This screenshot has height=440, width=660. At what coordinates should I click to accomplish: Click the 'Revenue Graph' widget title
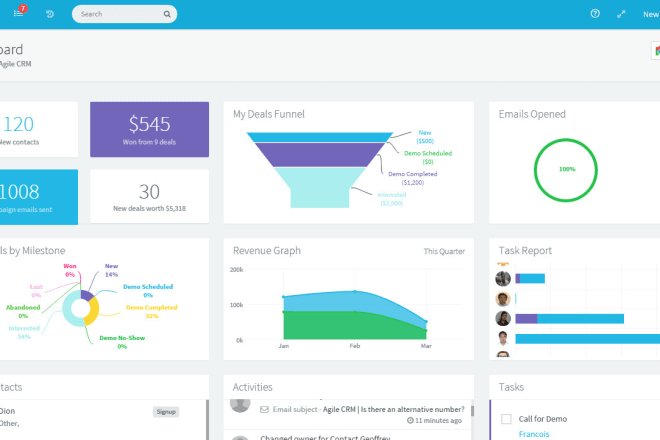tap(267, 251)
